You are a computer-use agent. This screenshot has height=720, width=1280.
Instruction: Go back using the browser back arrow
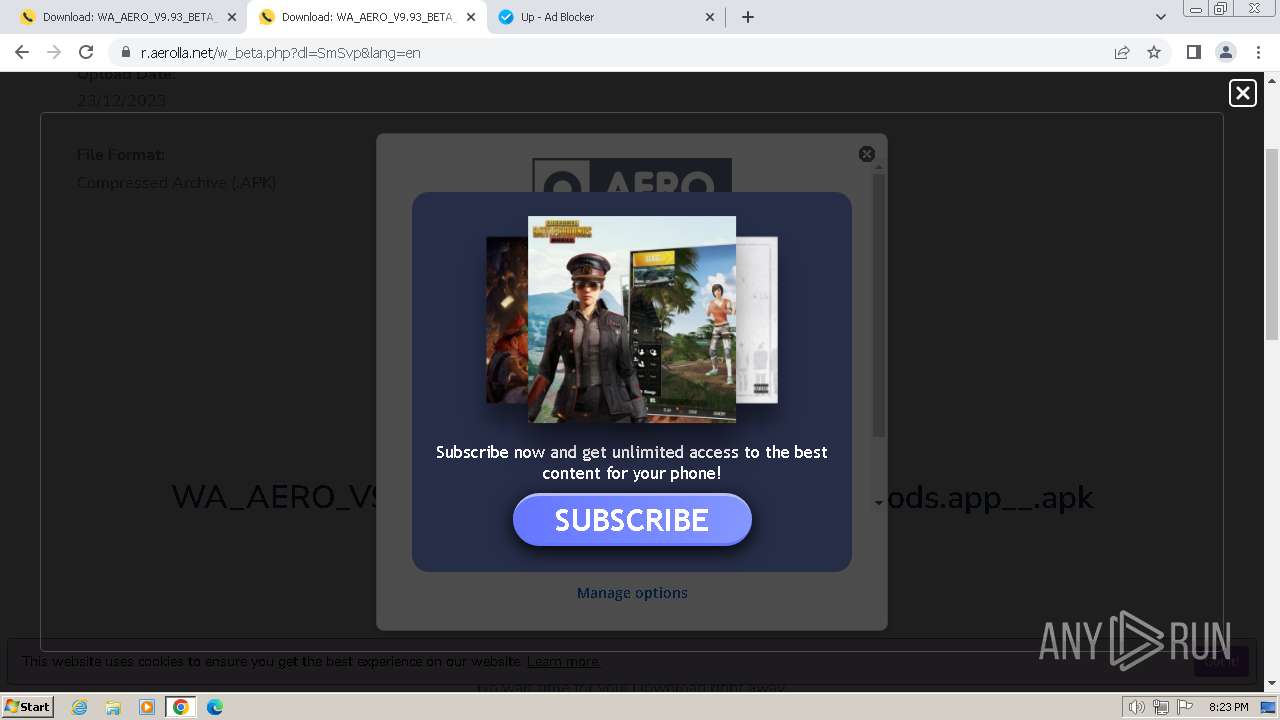point(22,52)
